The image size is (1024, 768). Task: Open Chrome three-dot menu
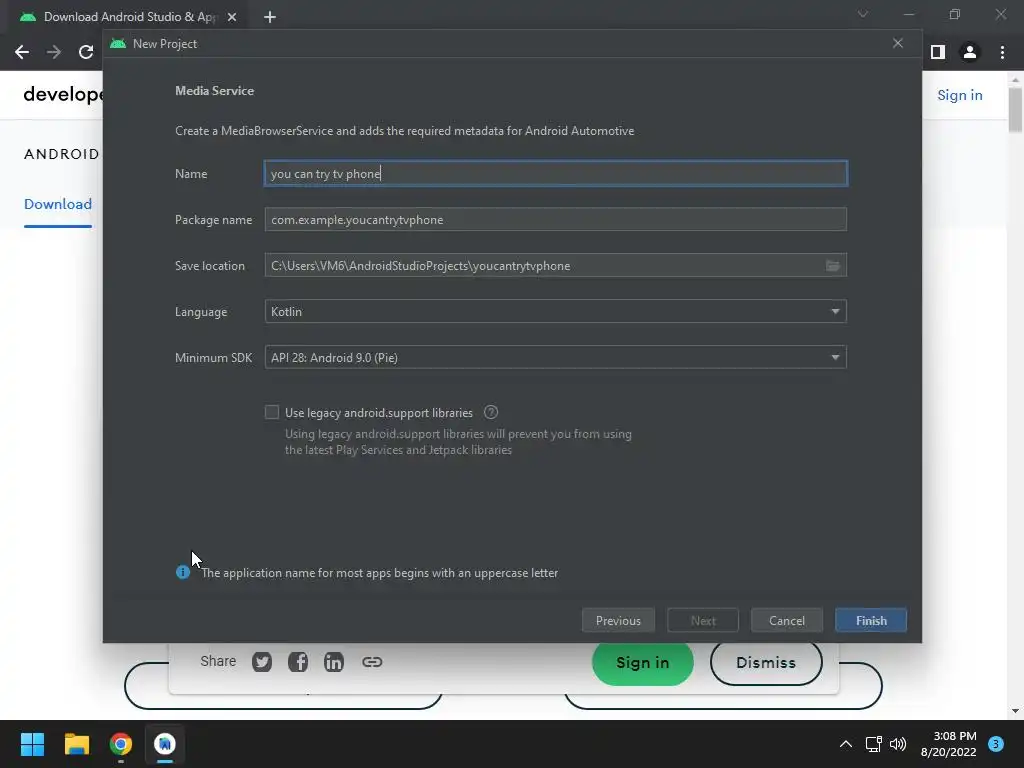[1002, 52]
